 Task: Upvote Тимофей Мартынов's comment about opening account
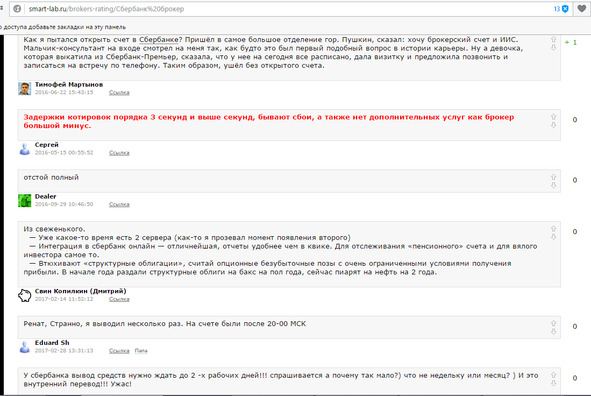[x=553, y=39]
